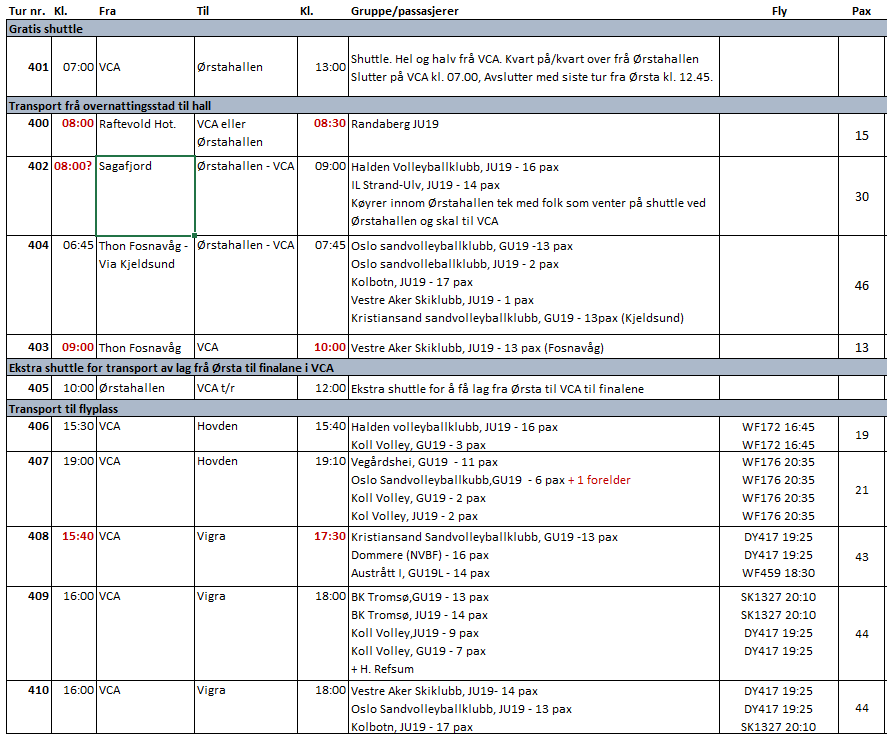Select the 'Raftevold Hot.' departure cell
The width and height of the screenshot is (887, 735).
click(137, 125)
